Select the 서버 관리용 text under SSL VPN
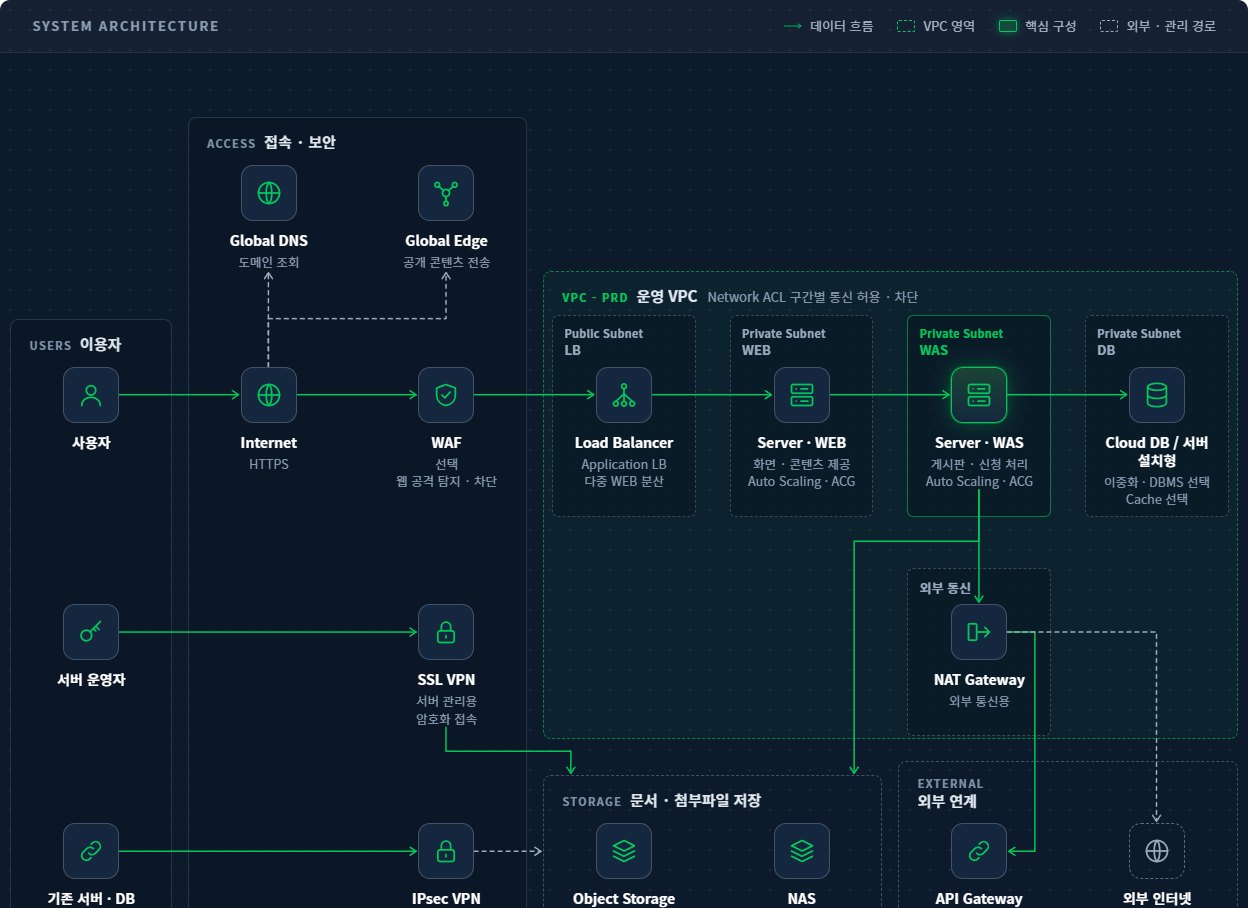Screen dimensions: 1248x908 point(446,702)
